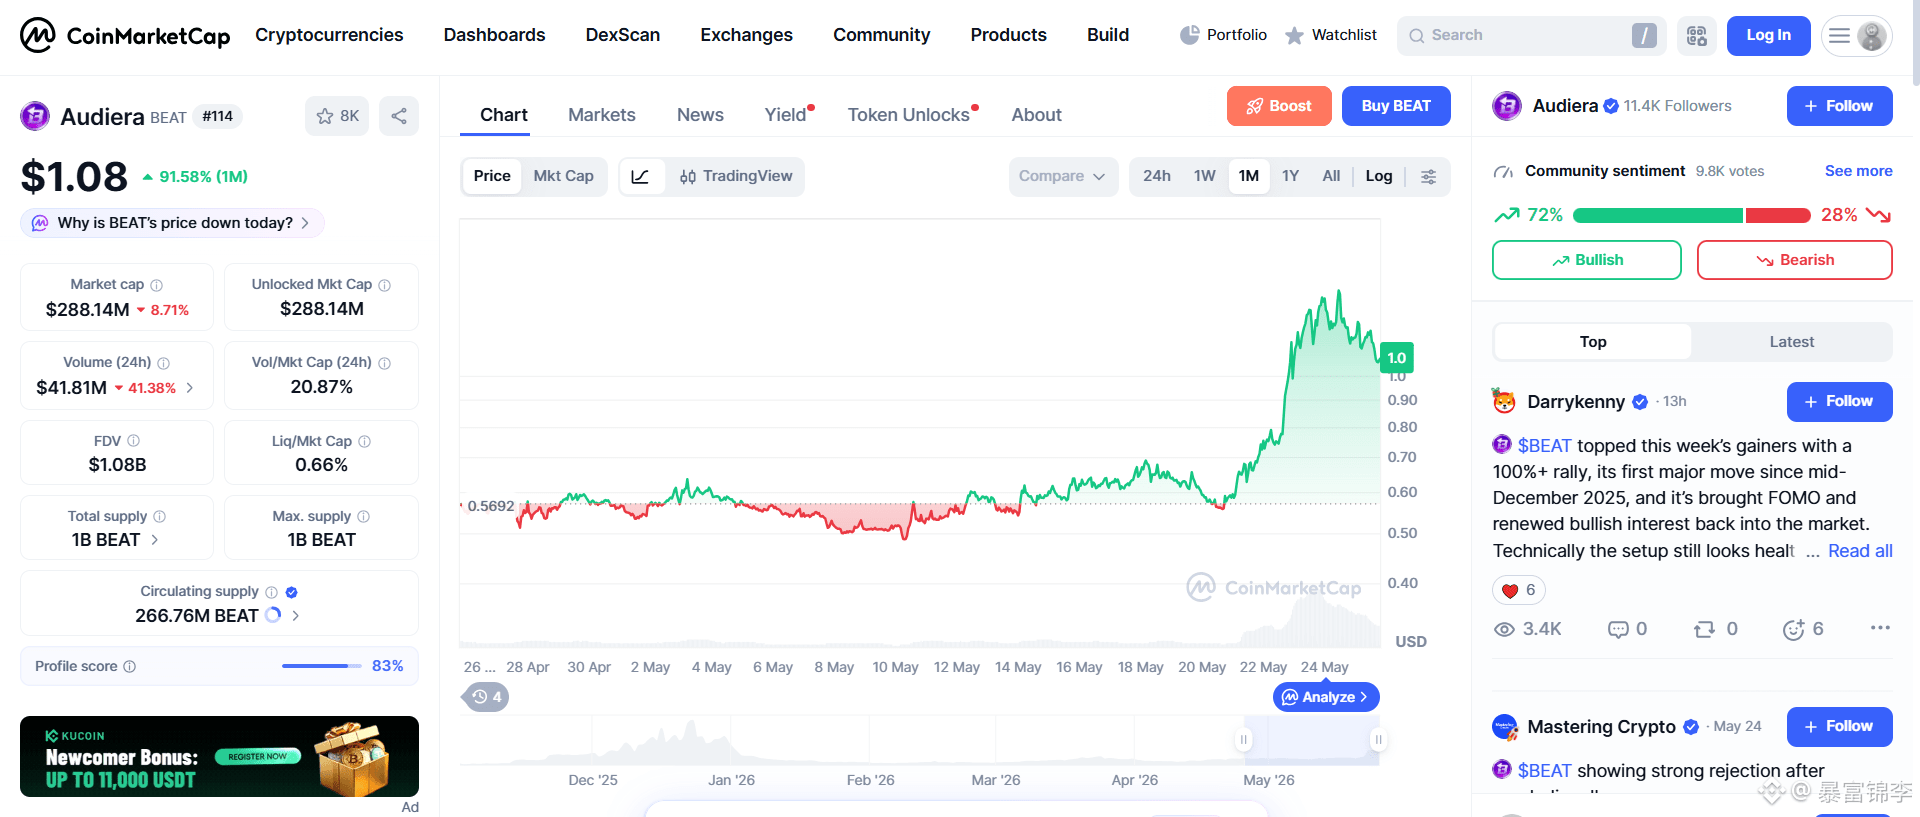Set chart range to 24h

[1157, 177]
